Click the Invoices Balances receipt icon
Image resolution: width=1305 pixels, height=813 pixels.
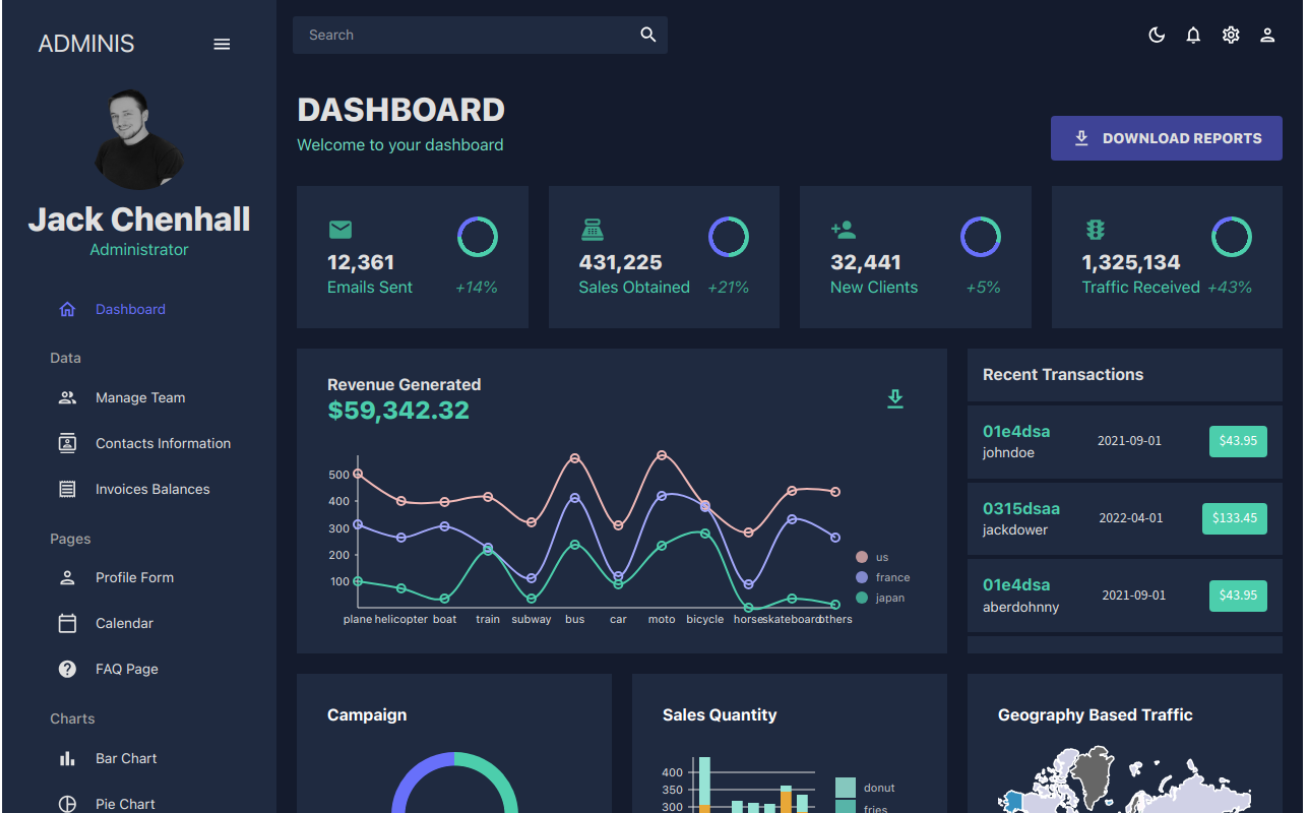[67, 489]
